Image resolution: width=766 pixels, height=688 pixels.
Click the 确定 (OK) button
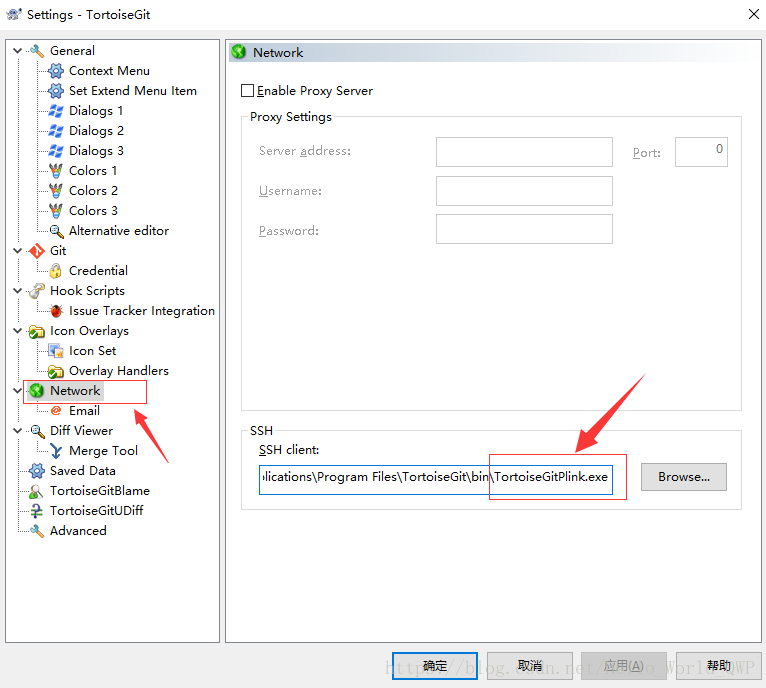pos(435,666)
